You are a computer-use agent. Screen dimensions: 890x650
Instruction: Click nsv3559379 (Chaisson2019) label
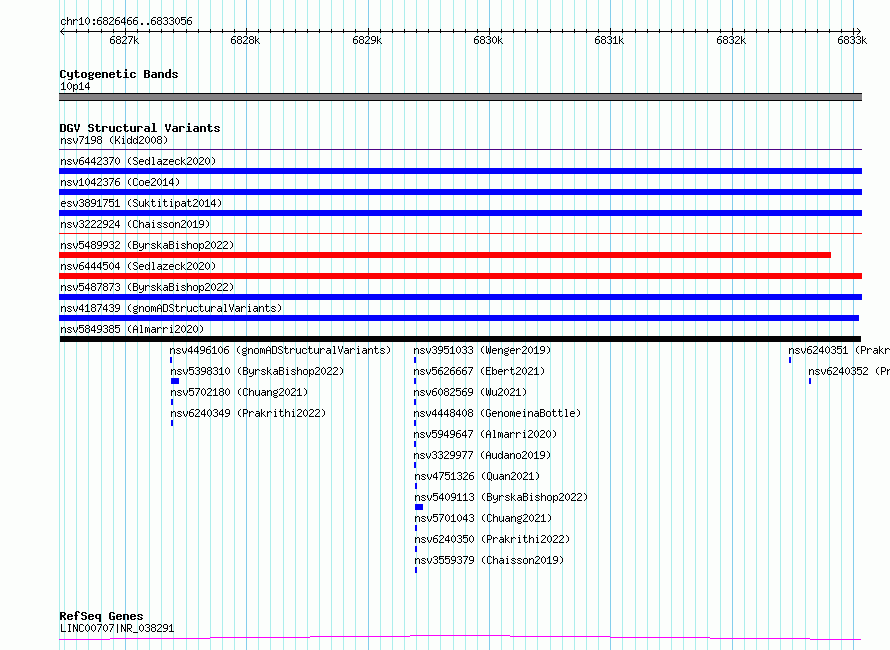[x=489, y=560]
